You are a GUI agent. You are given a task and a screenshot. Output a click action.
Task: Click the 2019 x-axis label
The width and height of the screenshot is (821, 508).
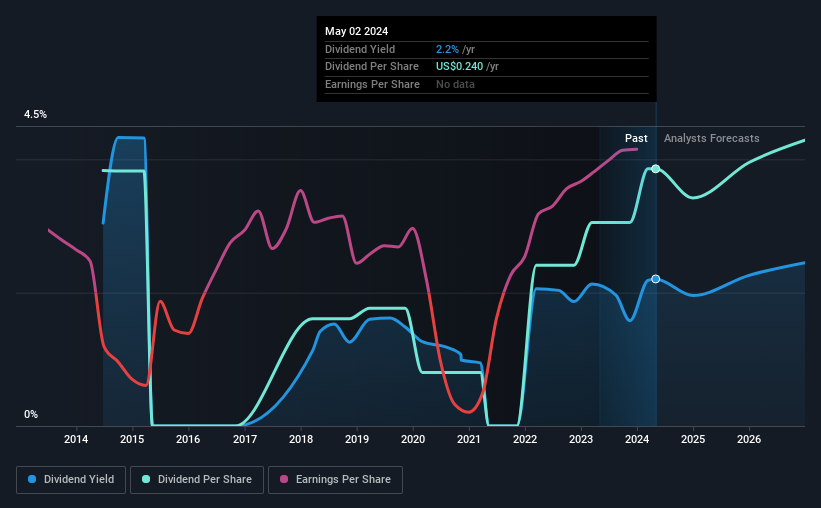[357, 439]
